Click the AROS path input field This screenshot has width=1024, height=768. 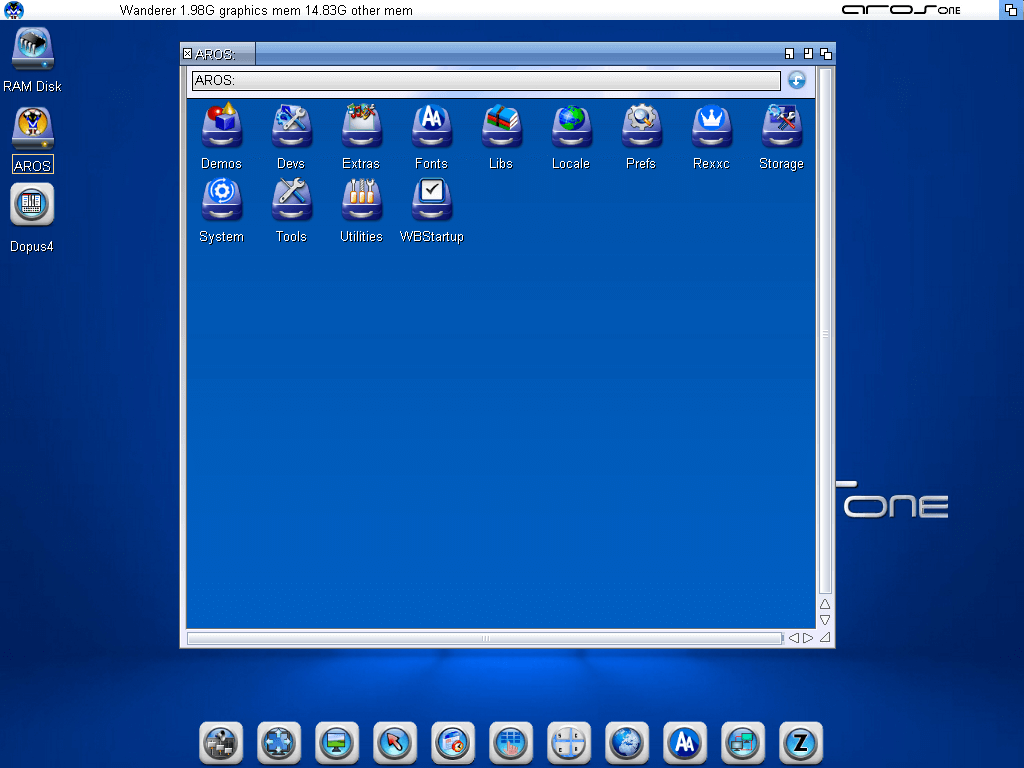(x=487, y=80)
